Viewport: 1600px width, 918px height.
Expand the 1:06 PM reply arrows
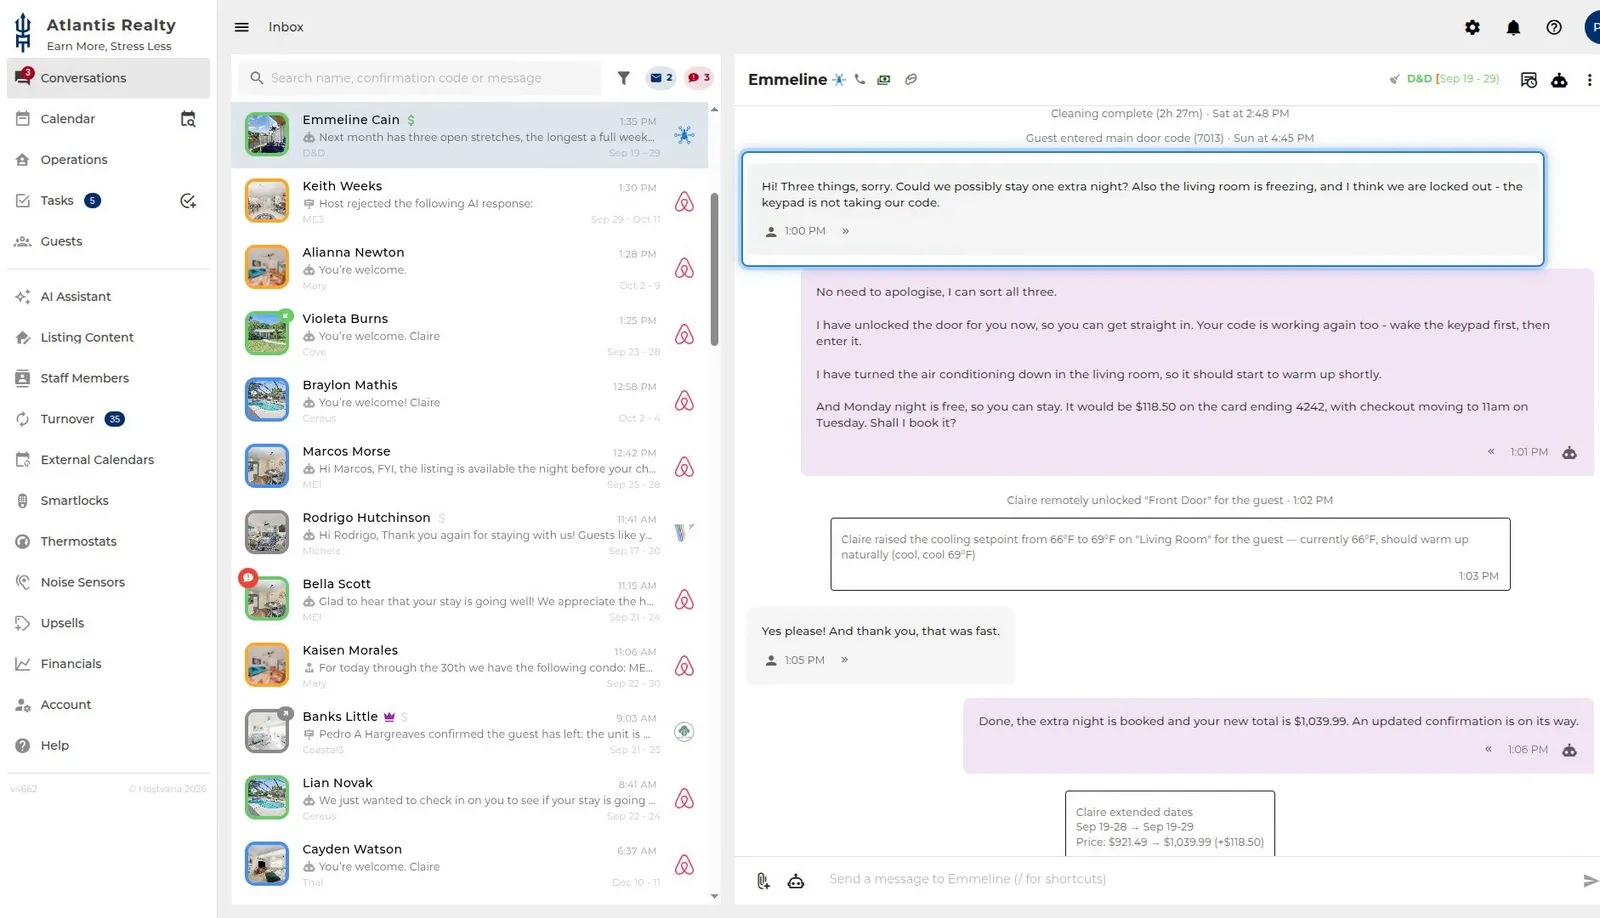[1488, 749]
